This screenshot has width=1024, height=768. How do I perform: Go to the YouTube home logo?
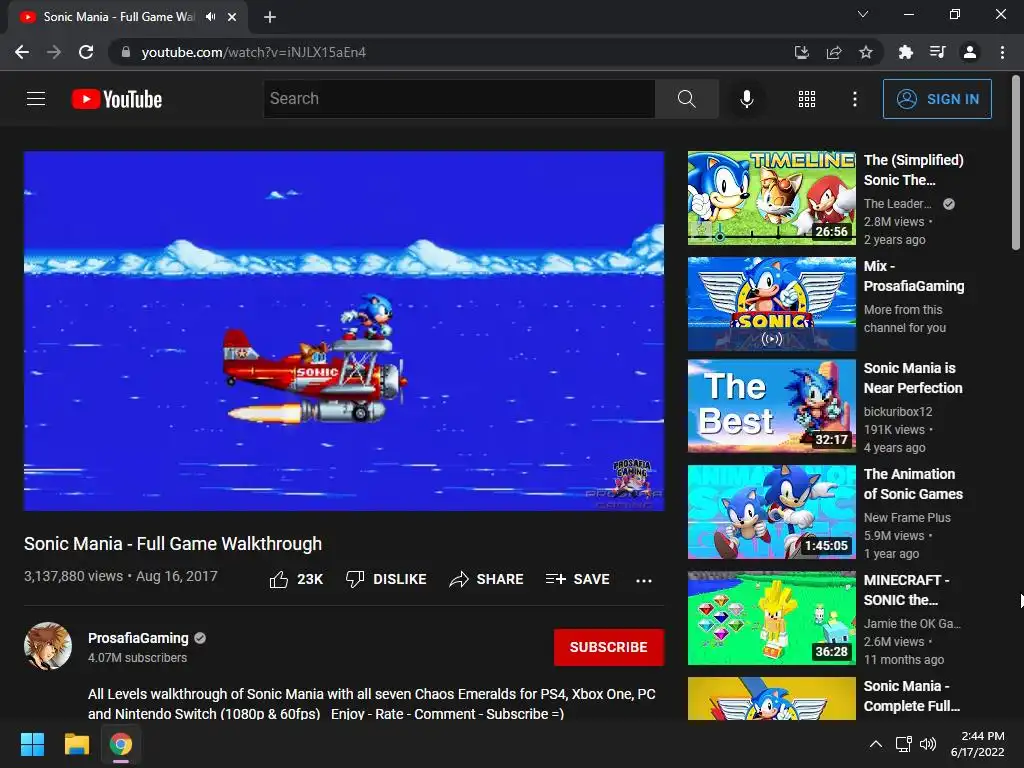coord(117,99)
